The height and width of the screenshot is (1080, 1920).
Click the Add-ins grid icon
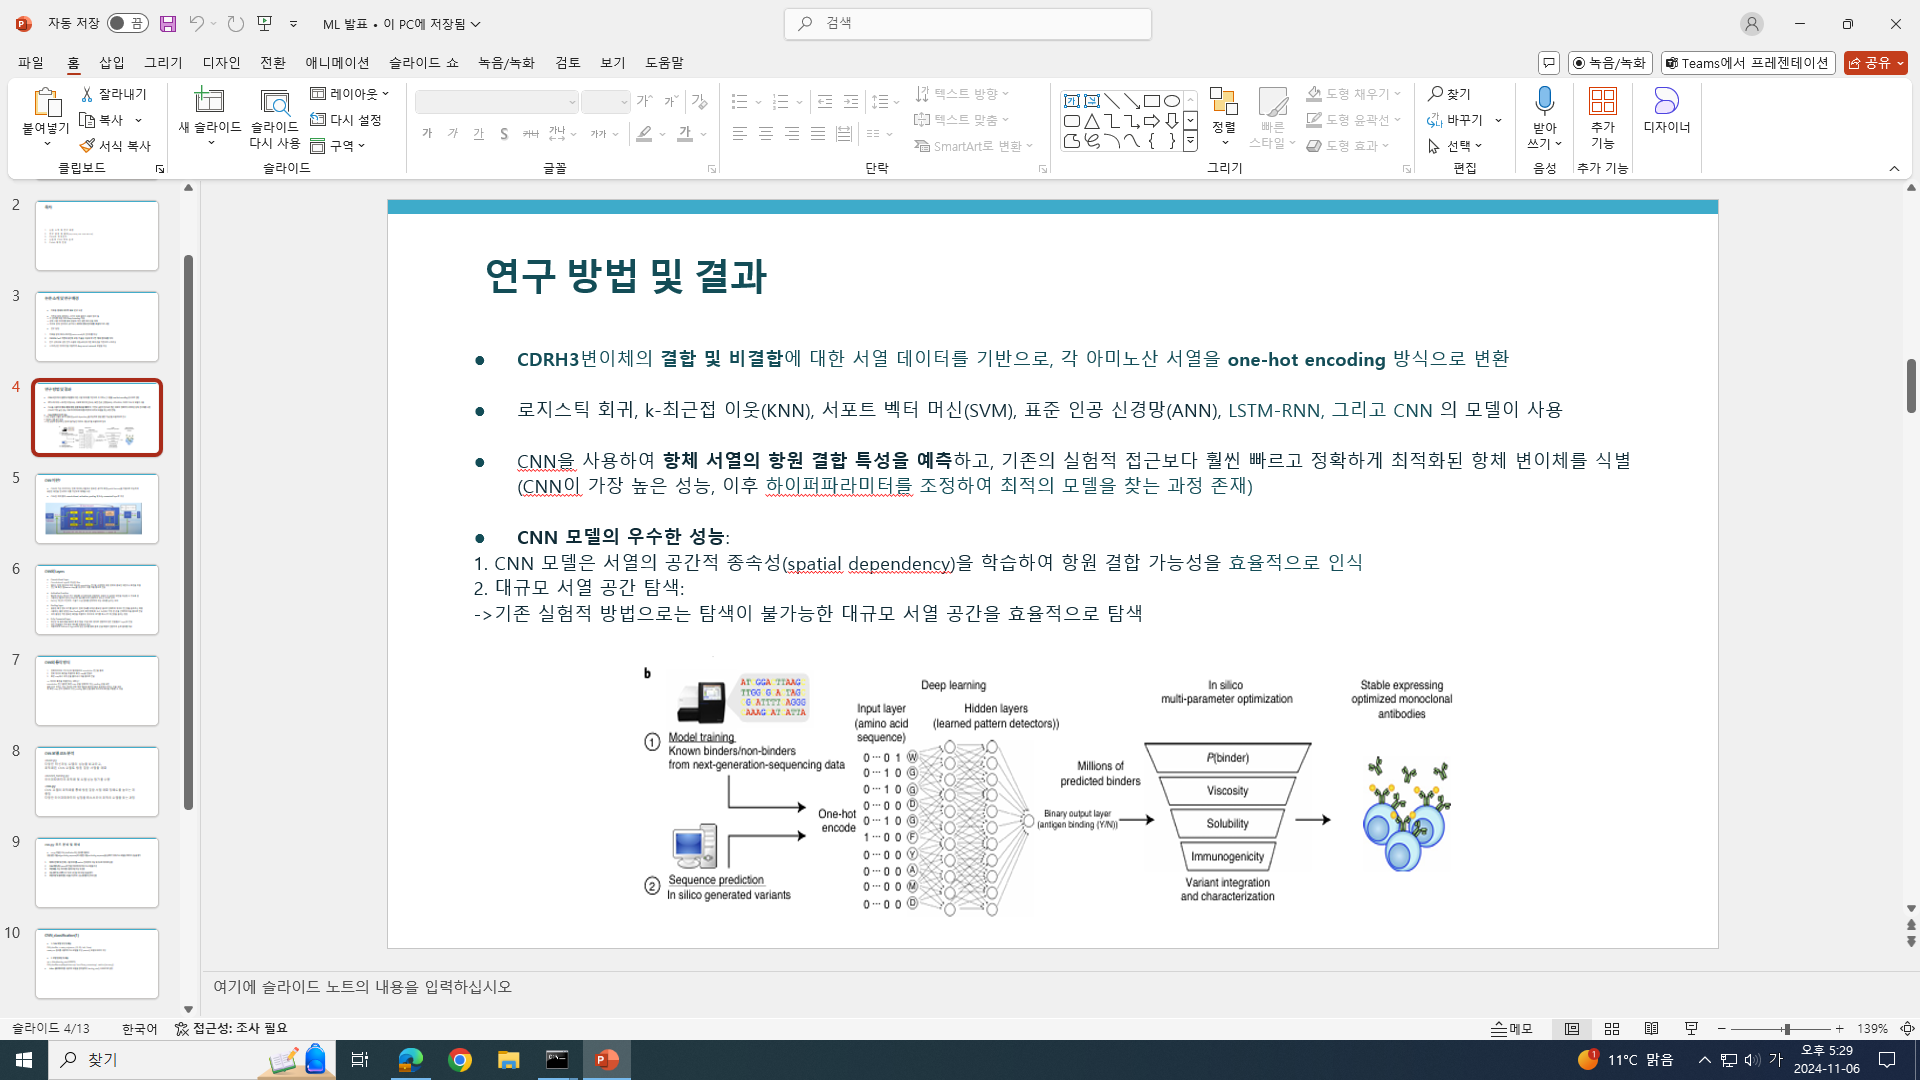(x=1602, y=101)
